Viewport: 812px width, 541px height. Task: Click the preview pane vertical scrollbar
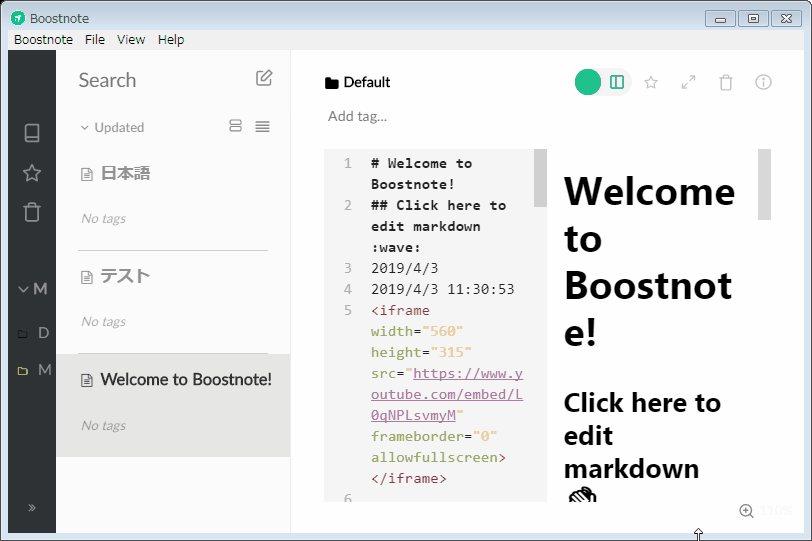coord(764,184)
